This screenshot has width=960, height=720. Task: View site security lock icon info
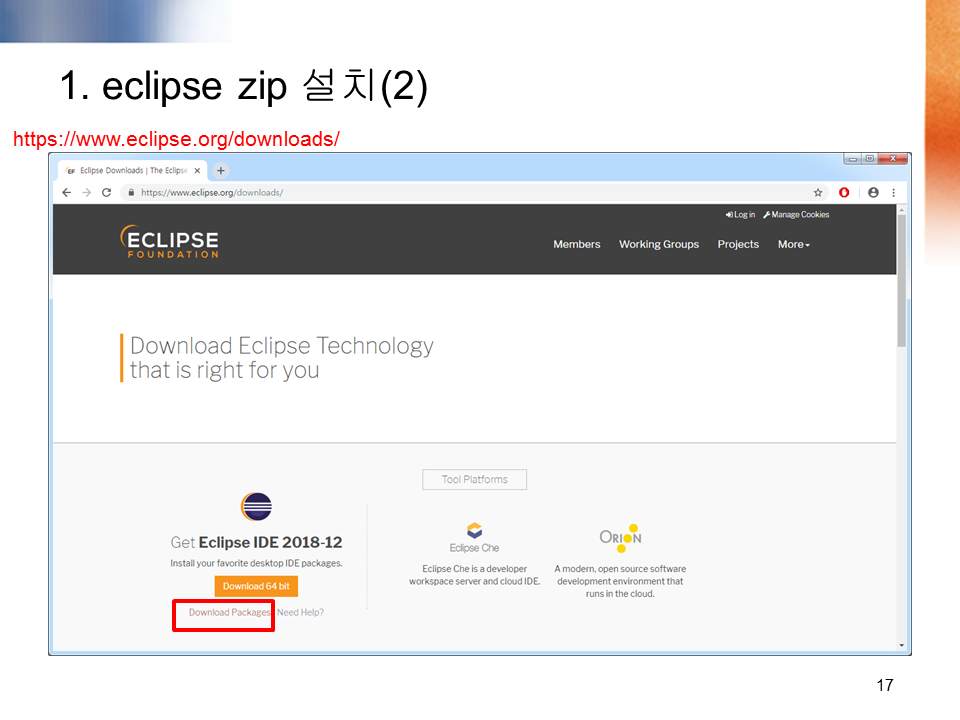click(x=131, y=192)
